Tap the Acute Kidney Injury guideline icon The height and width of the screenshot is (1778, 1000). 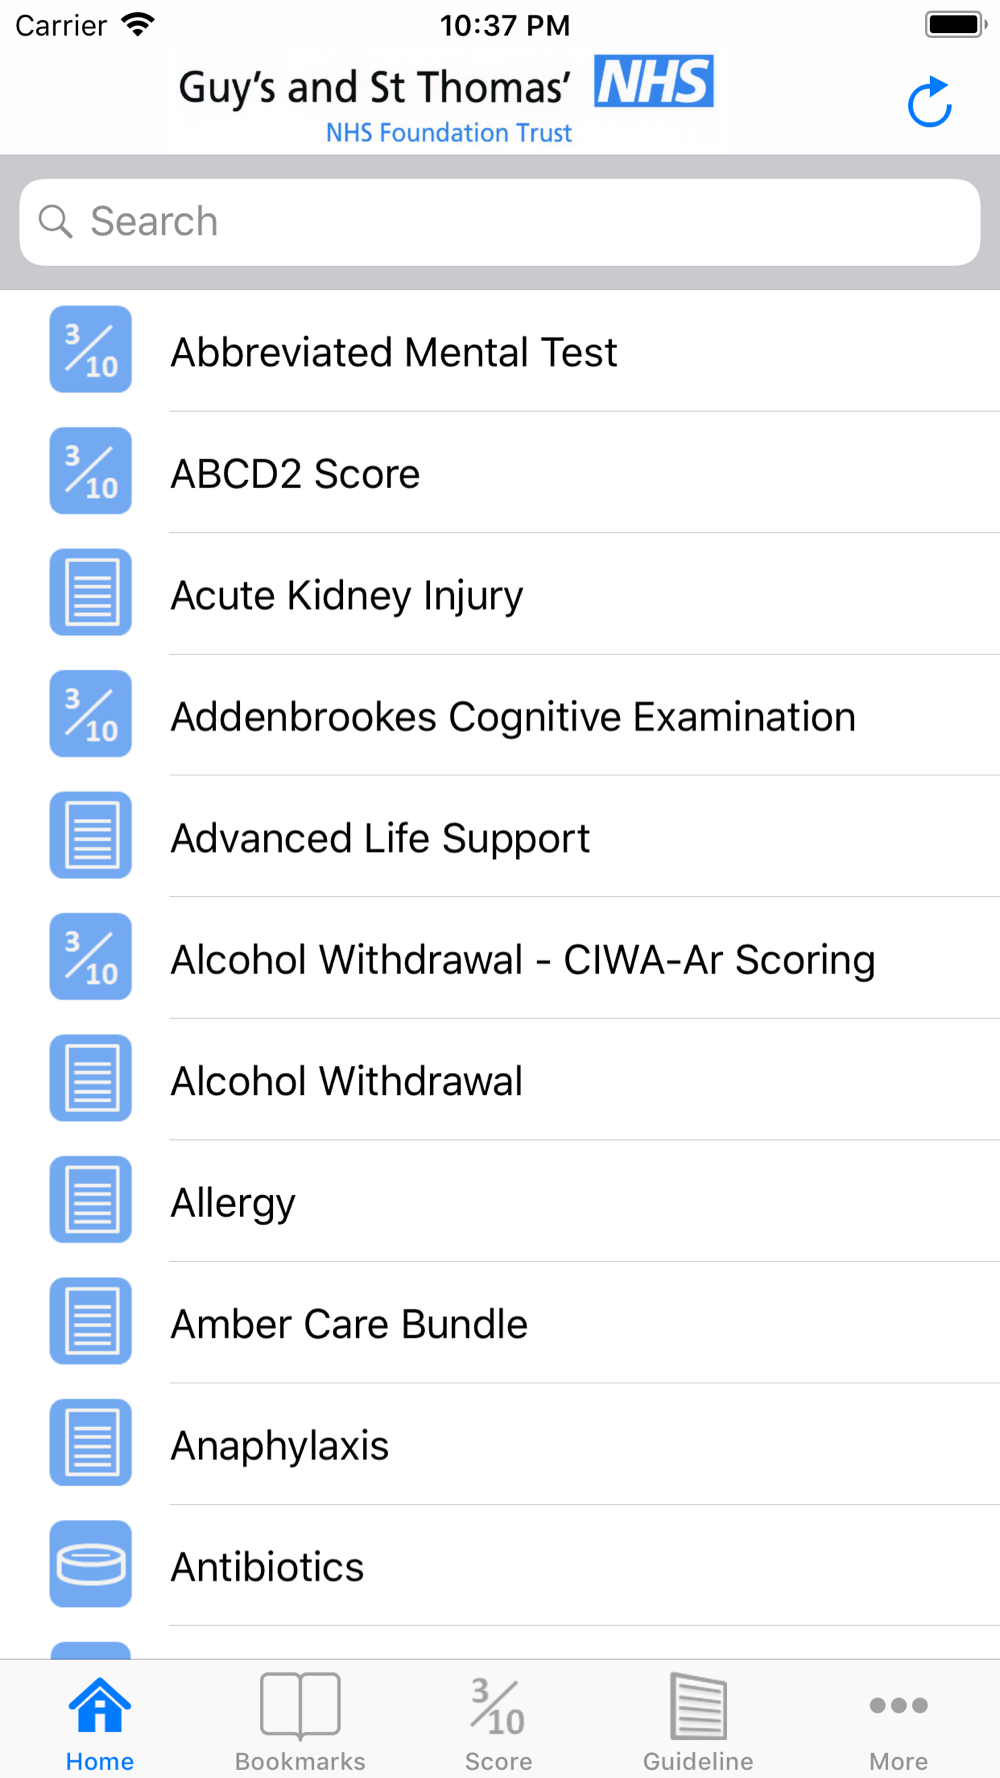(x=91, y=592)
